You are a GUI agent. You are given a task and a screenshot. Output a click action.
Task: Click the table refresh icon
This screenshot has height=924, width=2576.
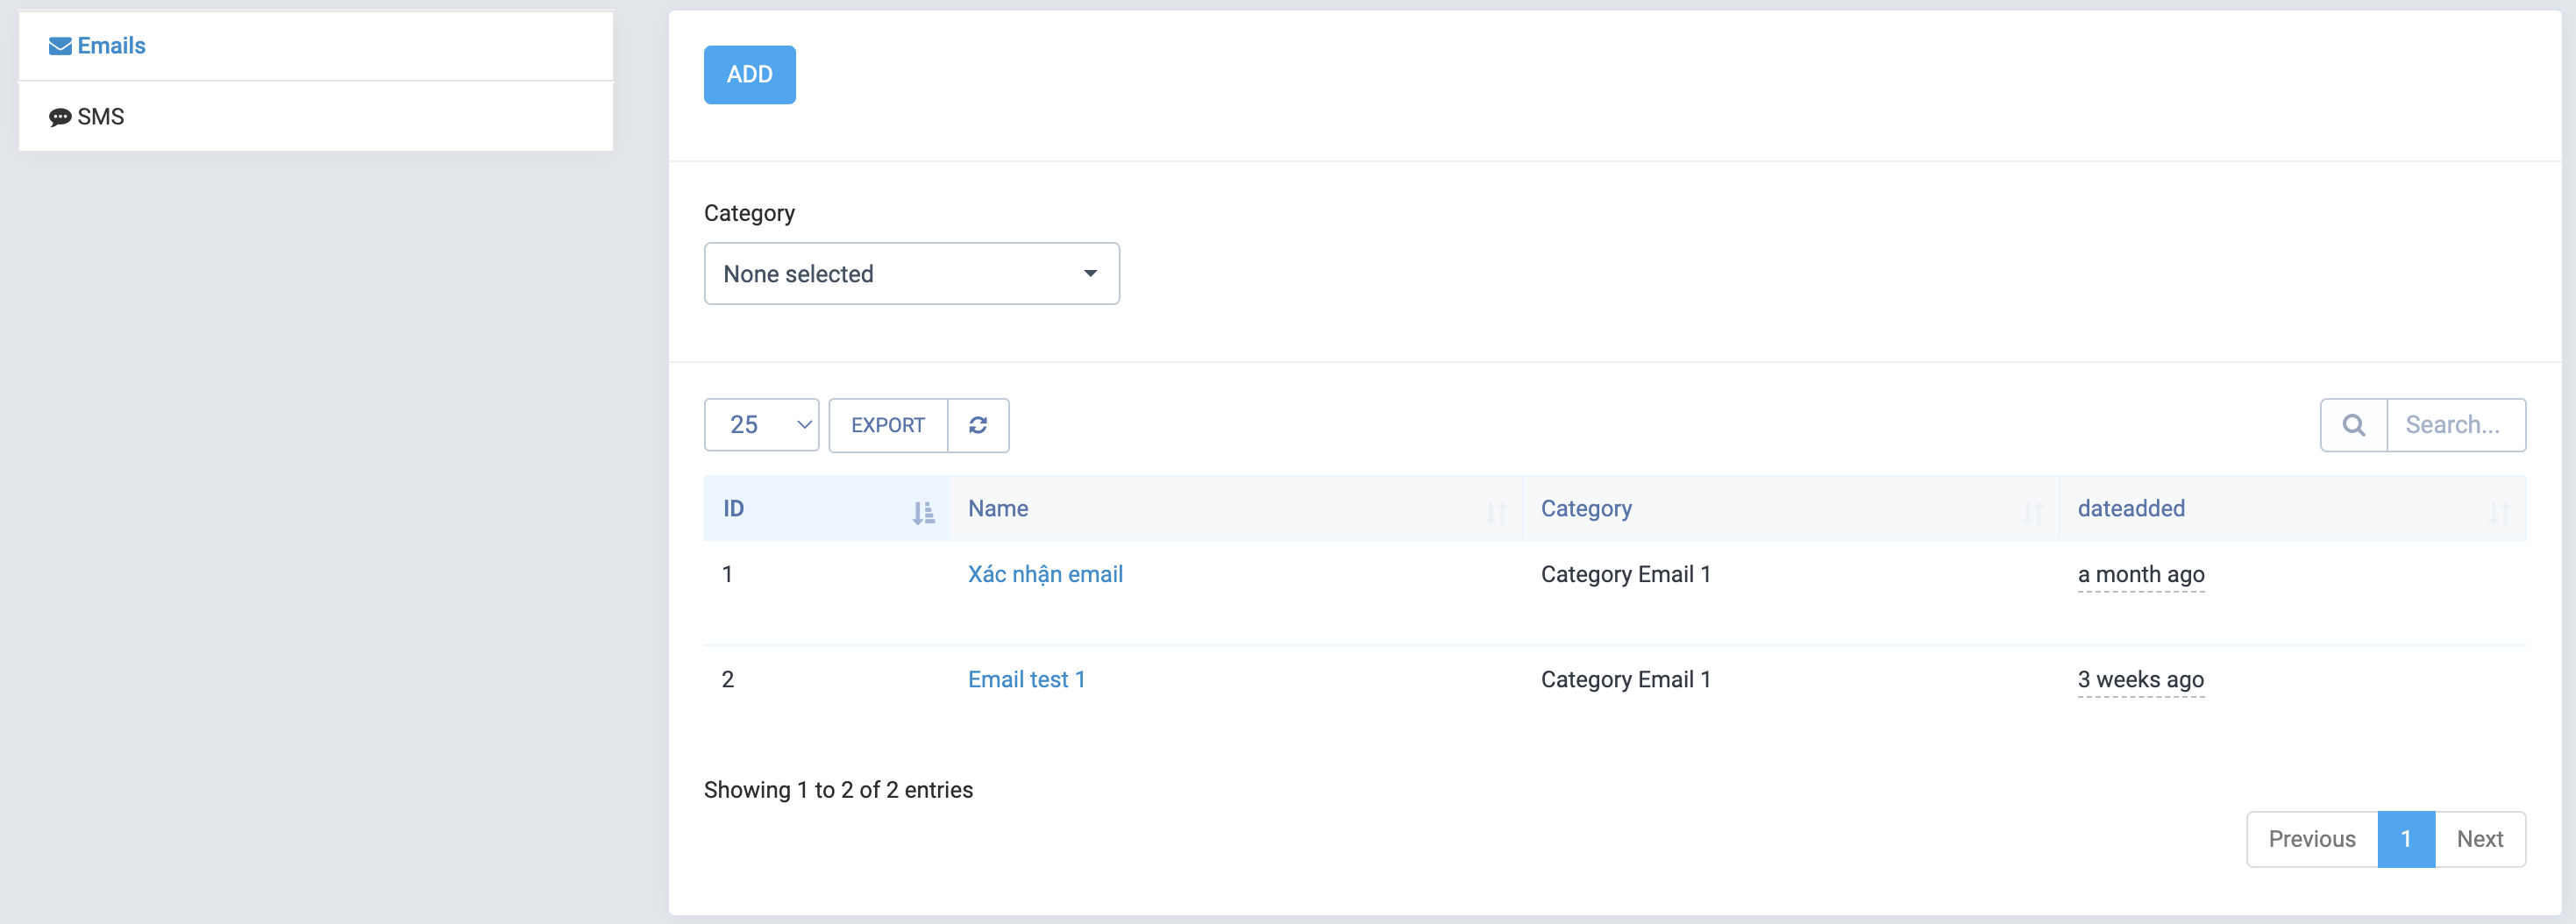coord(977,425)
